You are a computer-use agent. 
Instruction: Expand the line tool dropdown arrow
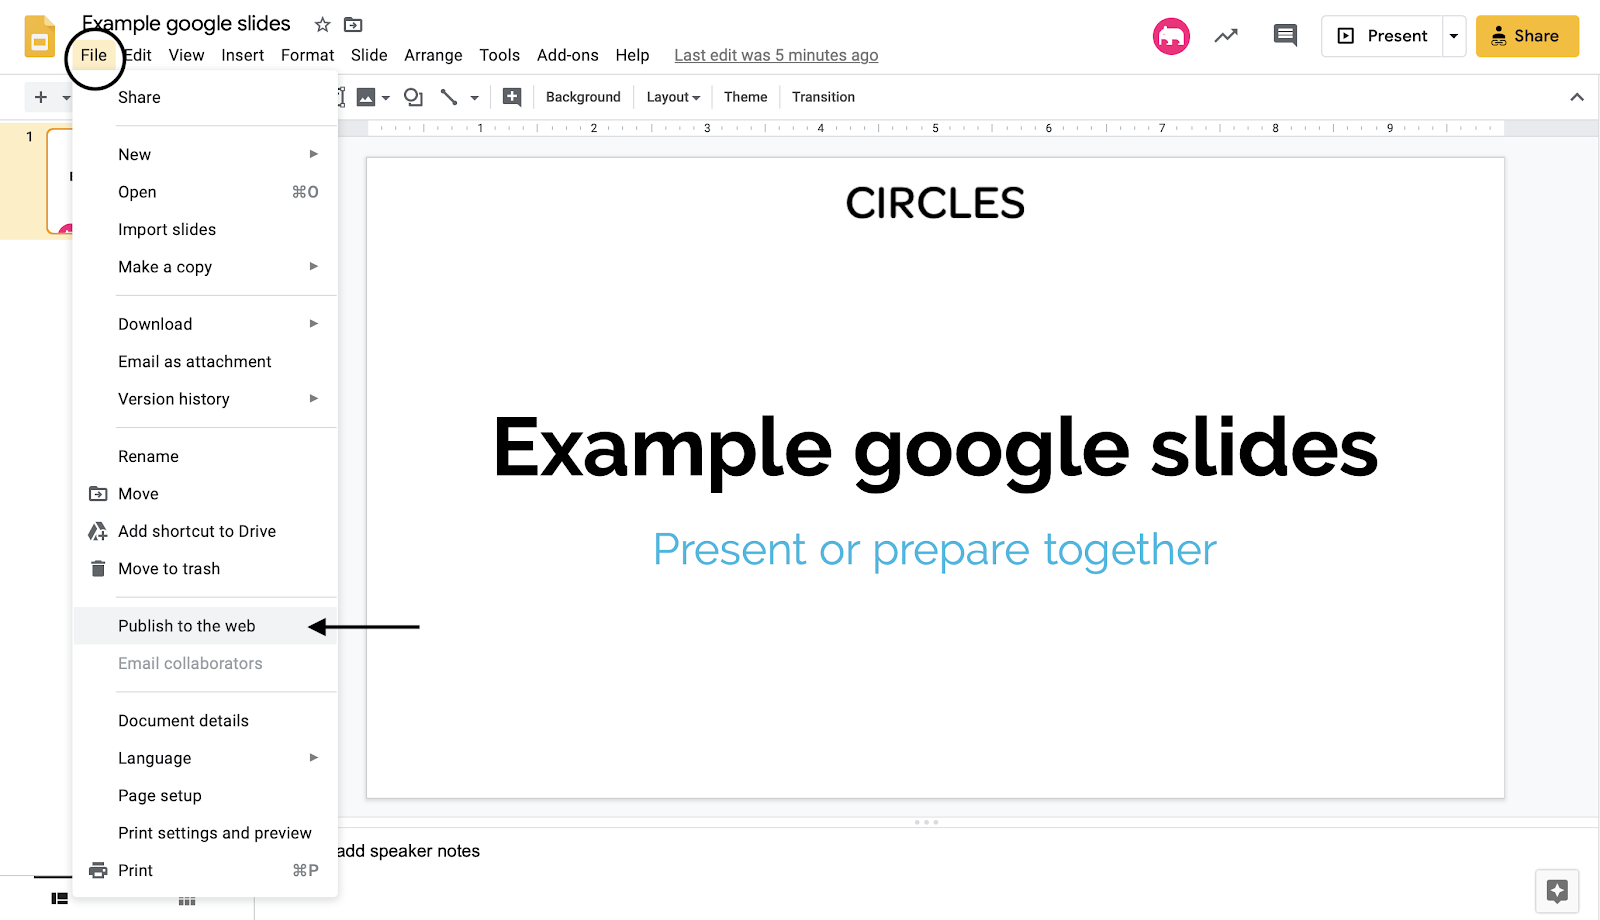pyautogui.click(x=475, y=98)
